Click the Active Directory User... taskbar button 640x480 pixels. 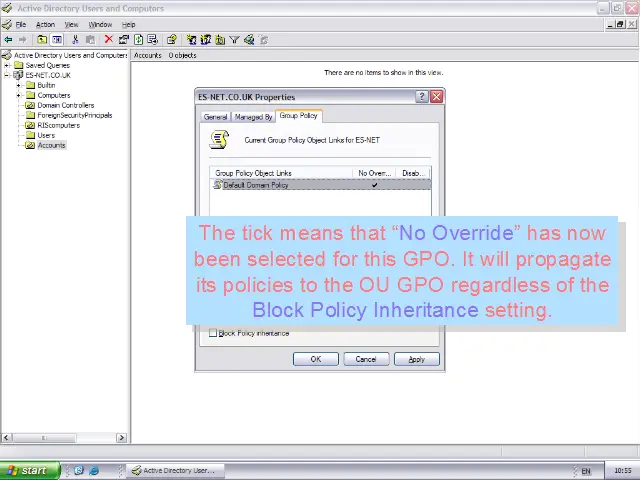coord(176,471)
